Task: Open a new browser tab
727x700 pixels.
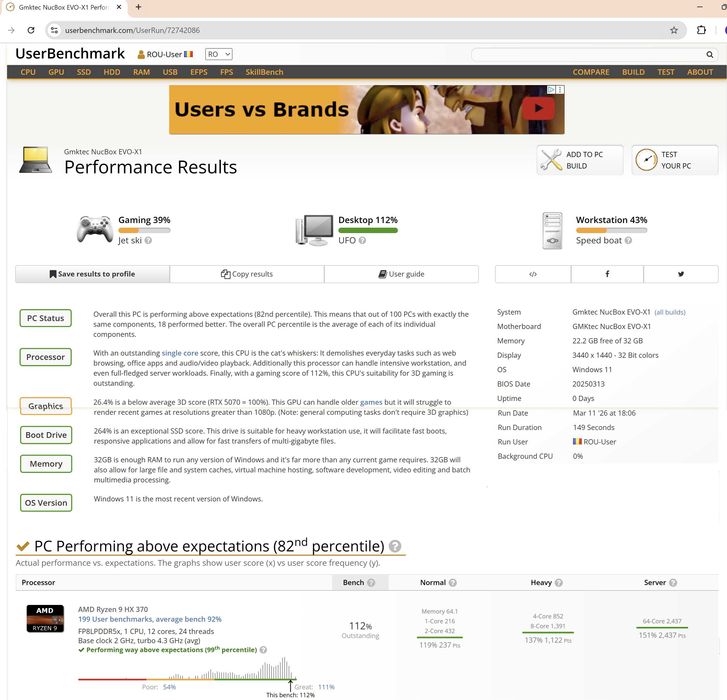Action: point(138,7)
